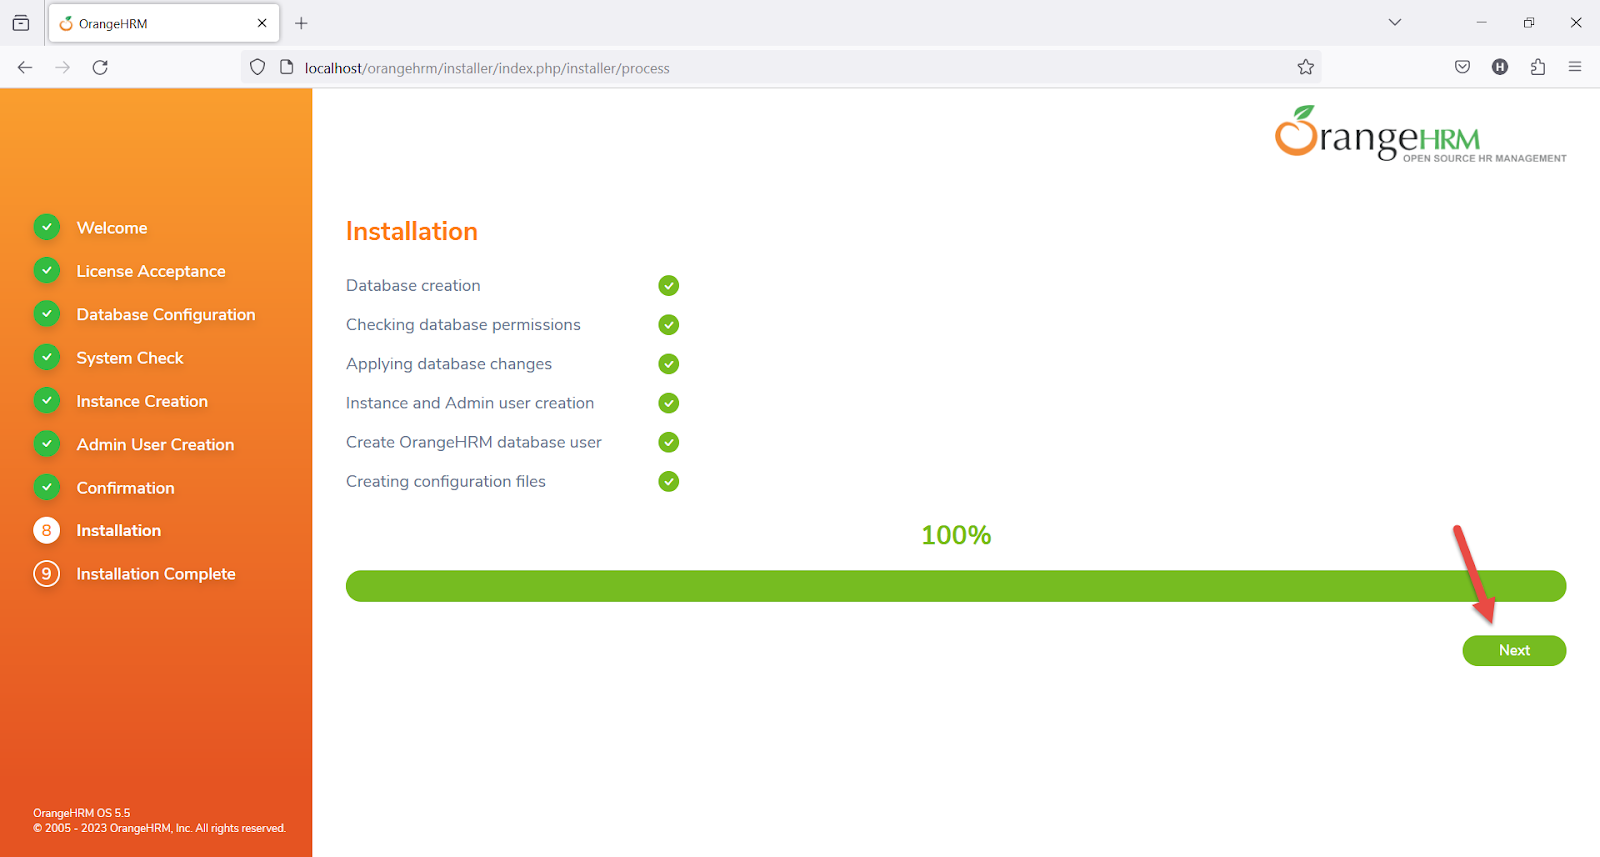The width and height of the screenshot is (1600, 857).
Task: Click the page info icon beside URL
Action: pyautogui.click(x=287, y=67)
